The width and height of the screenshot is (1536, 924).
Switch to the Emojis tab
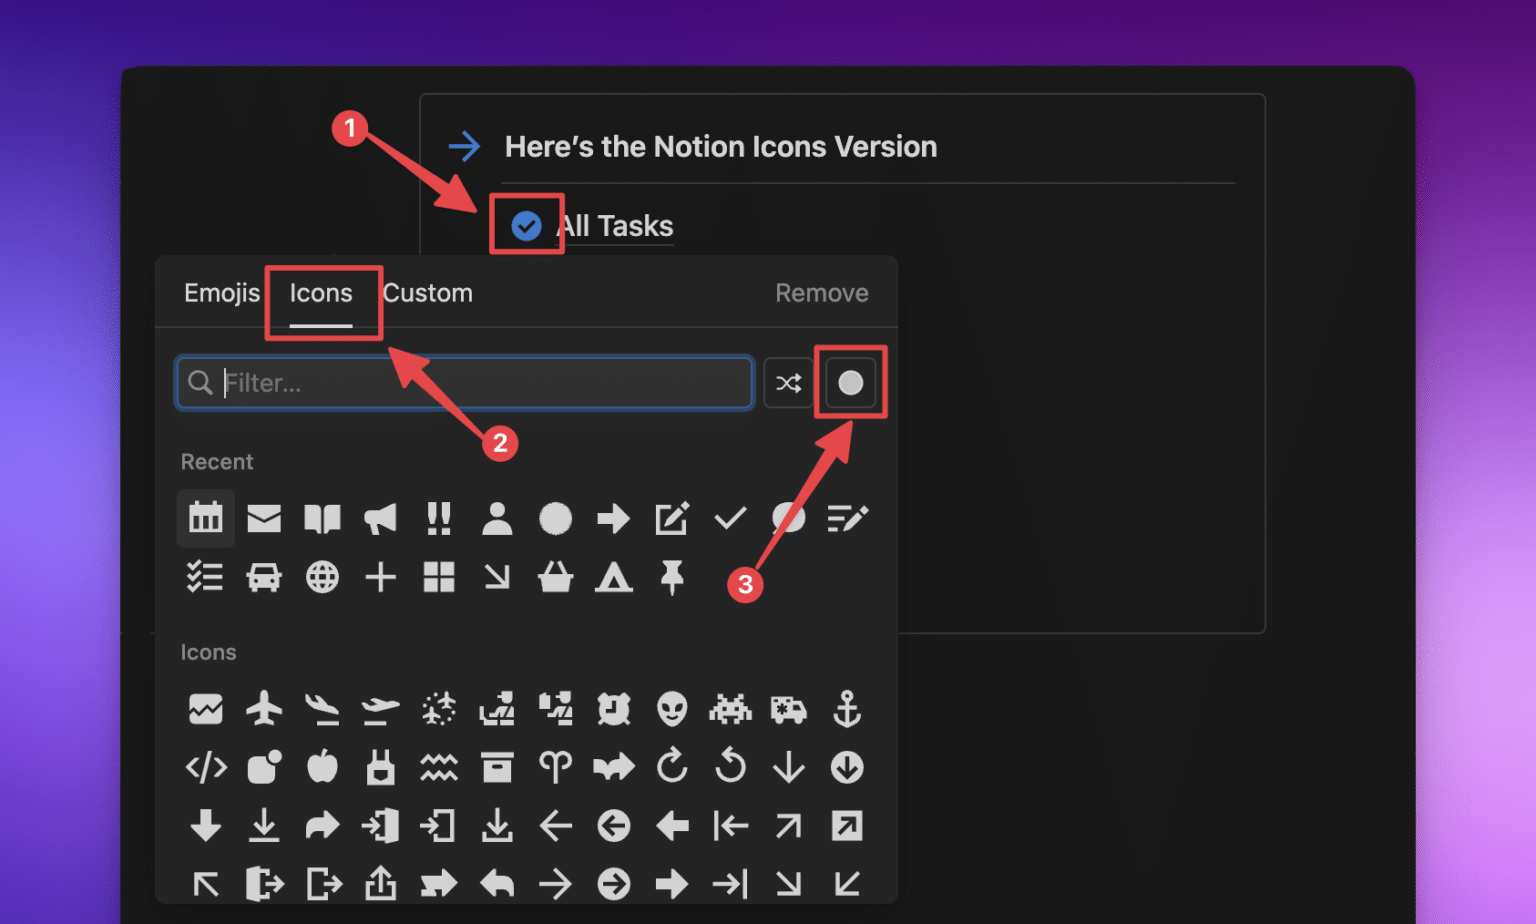[221, 293]
